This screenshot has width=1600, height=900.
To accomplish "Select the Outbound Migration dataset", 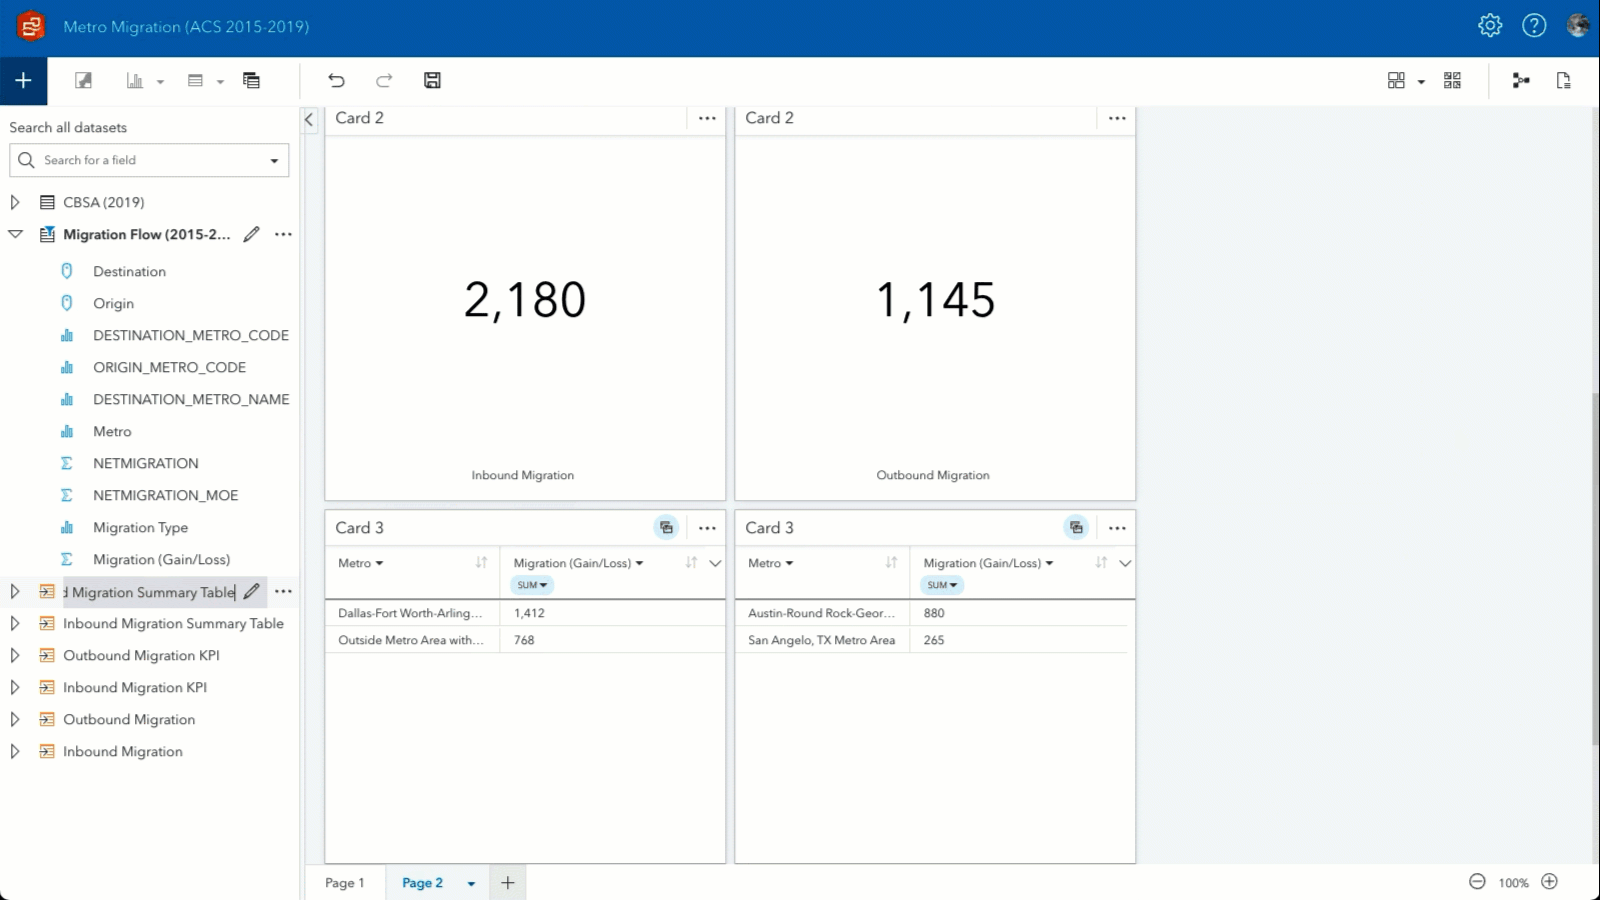I will pos(129,720).
